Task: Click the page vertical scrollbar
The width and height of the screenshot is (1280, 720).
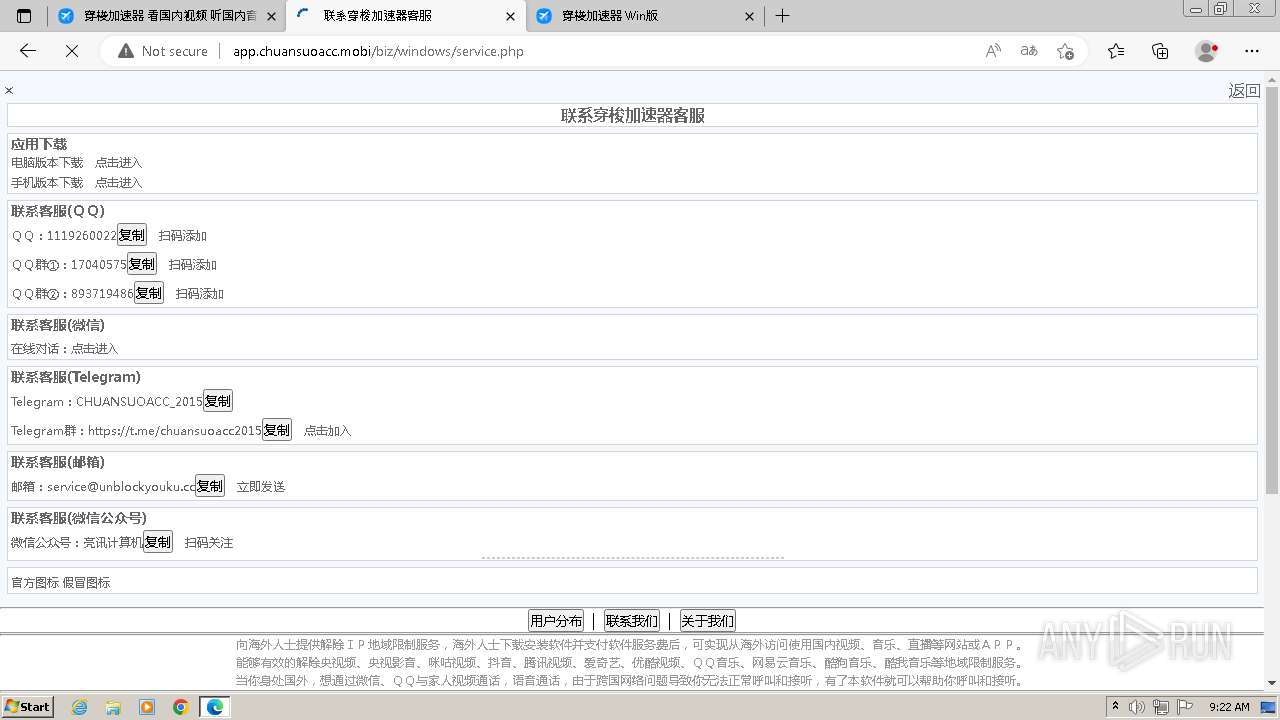Action: pos(1272,290)
